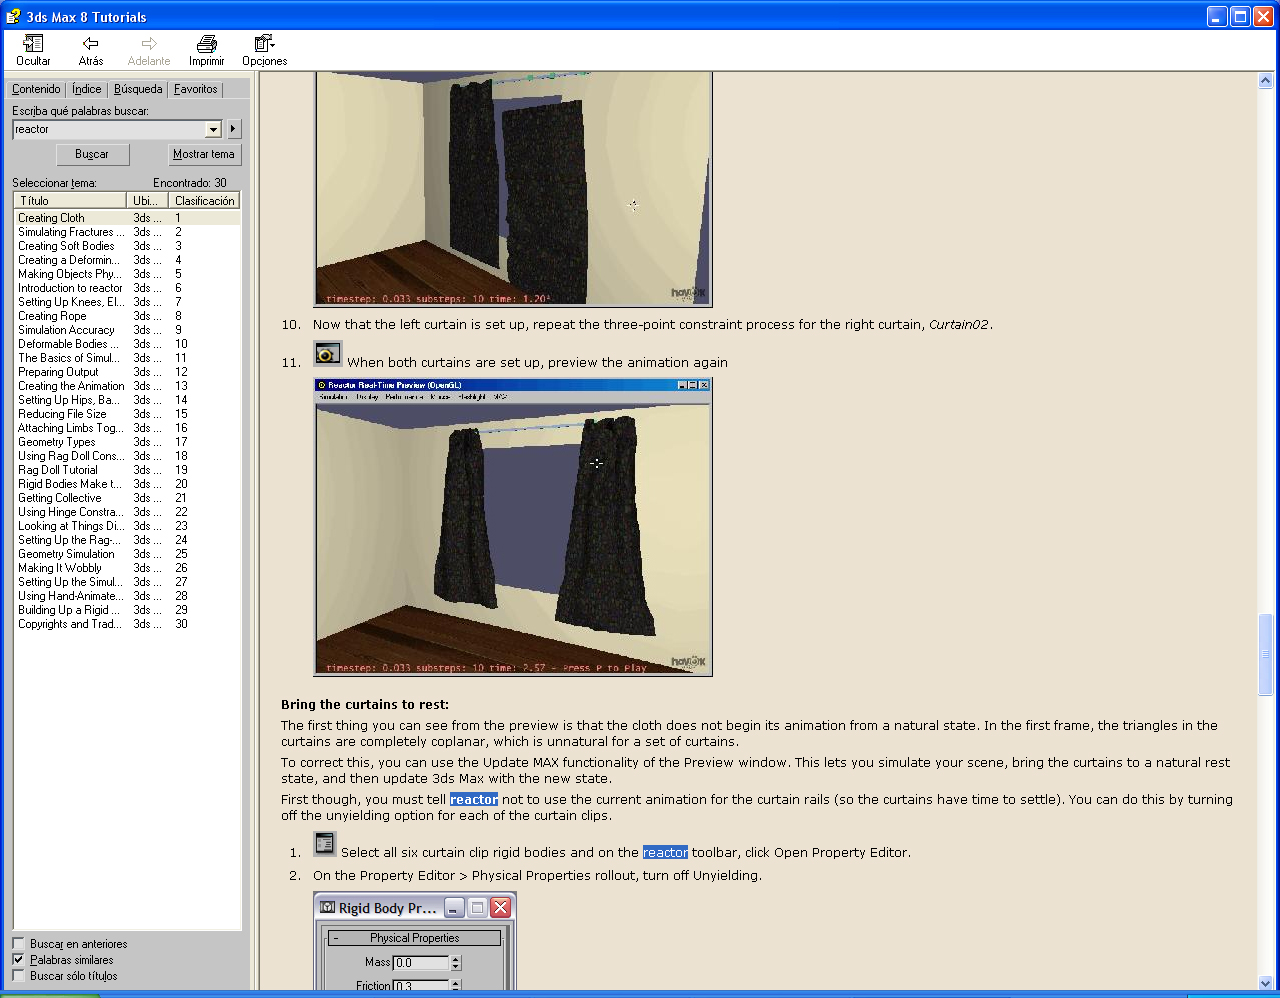The height and width of the screenshot is (998, 1280).
Task: Select the 'Simulation Accuracy' result
Action: click(66, 330)
